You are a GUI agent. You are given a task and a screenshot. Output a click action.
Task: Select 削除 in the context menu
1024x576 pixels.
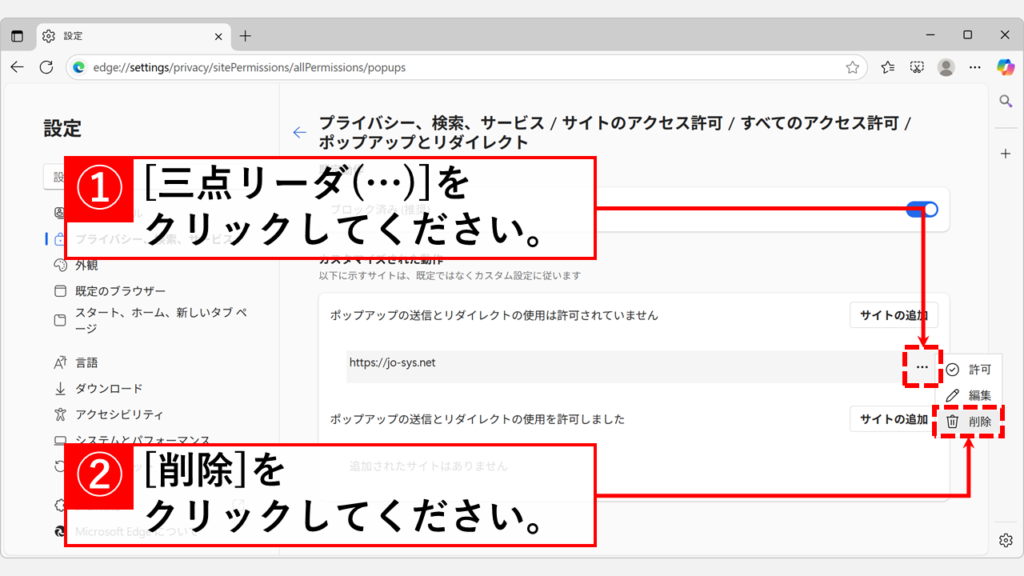pos(970,422)
